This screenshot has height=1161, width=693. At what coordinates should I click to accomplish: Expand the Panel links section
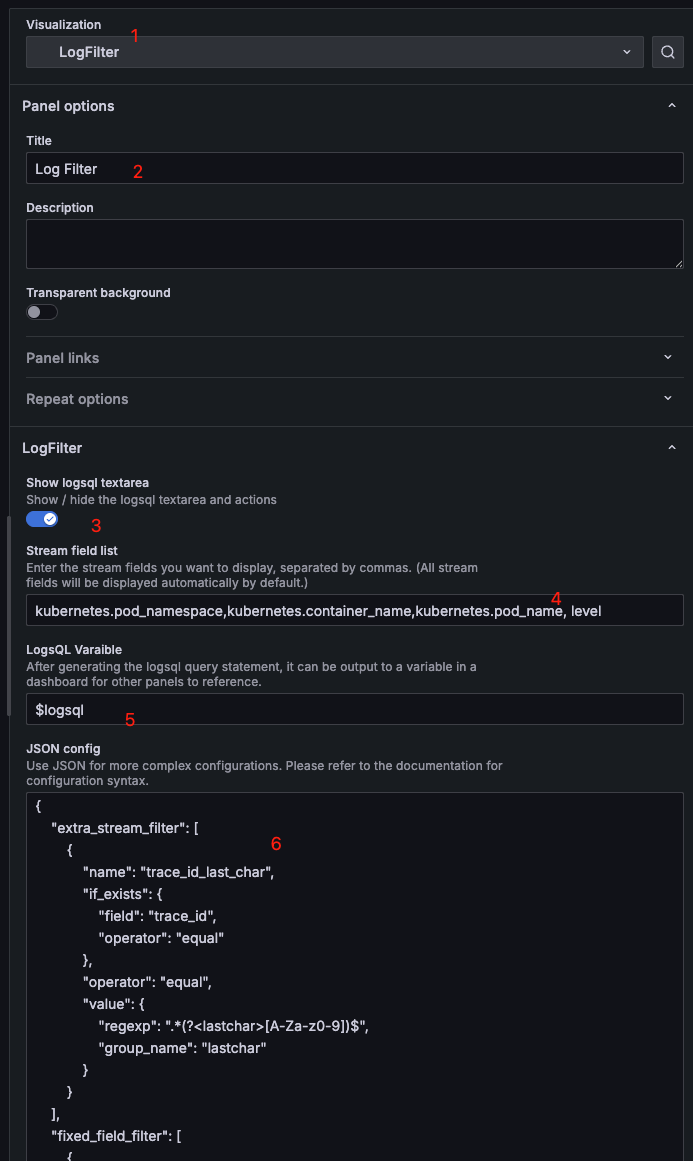[x=63, y=358]
